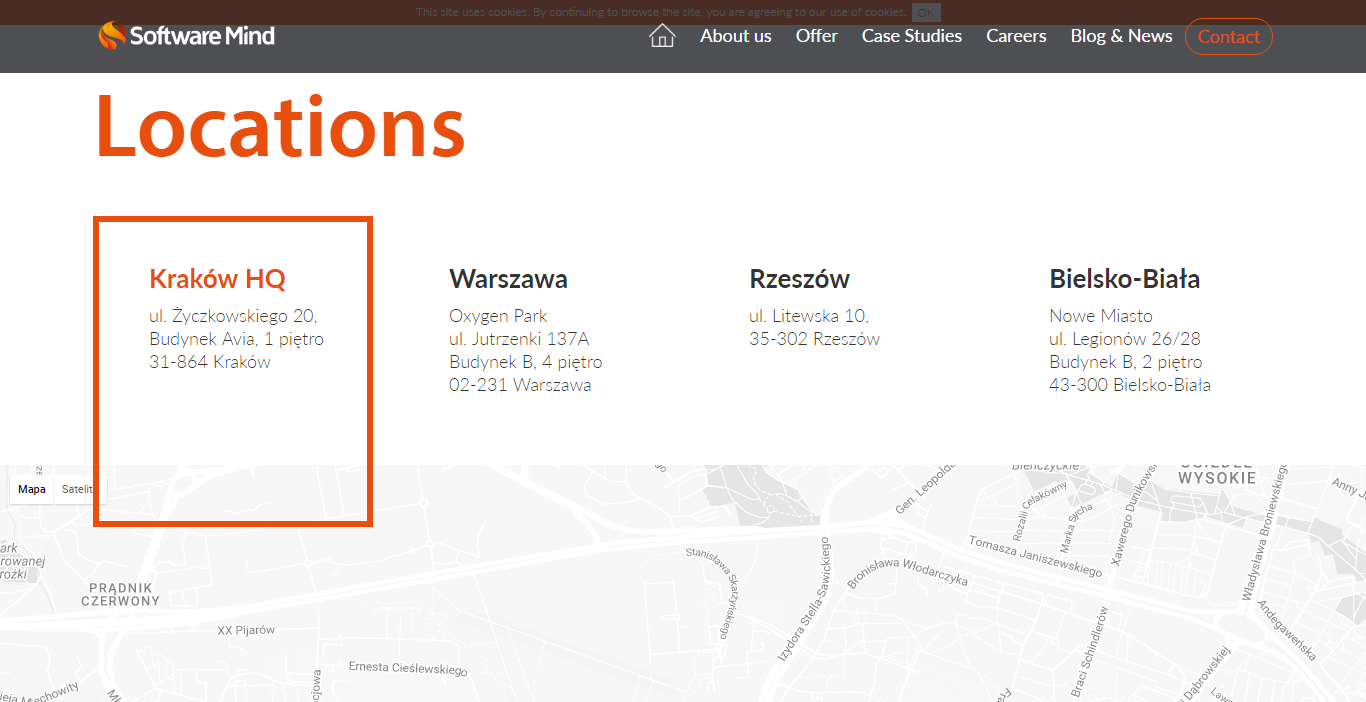Navigate to Case Studies
The image size is (1366, 702).
click(x=912, y=36)
